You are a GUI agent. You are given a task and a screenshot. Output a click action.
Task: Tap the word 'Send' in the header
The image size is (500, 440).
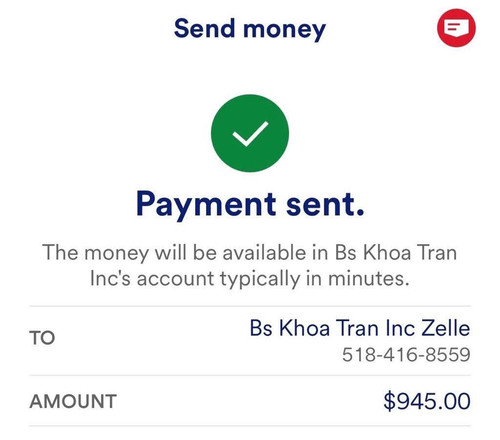pos(205,28)
